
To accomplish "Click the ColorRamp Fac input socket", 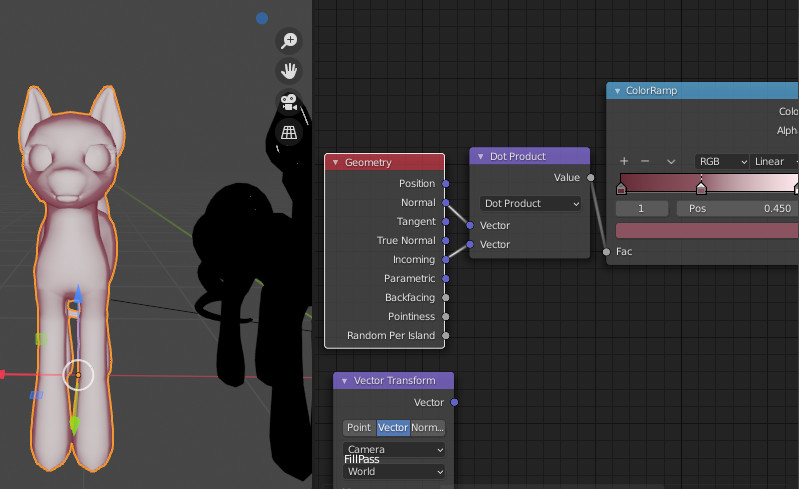I will tap(606, 252).
